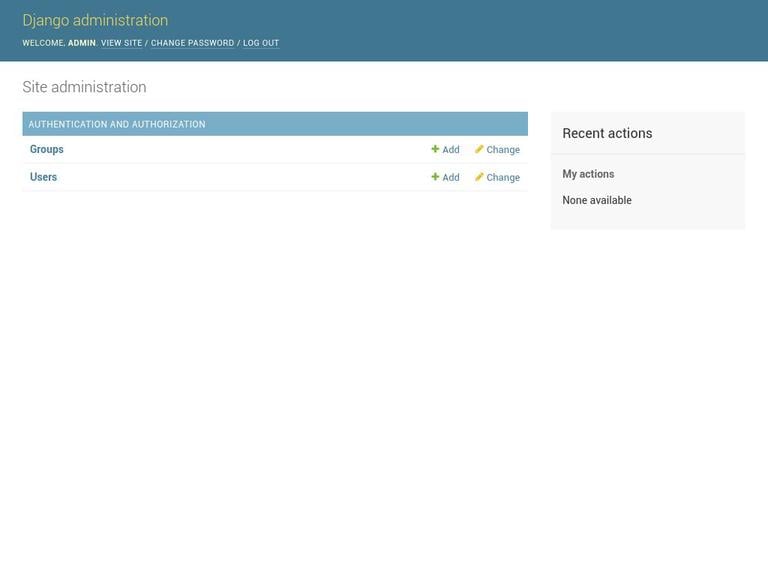Image resolution: width=768 pixels, height=576 pixels.
Task: Click the Django administration title
Action: [x=95, y=20]
